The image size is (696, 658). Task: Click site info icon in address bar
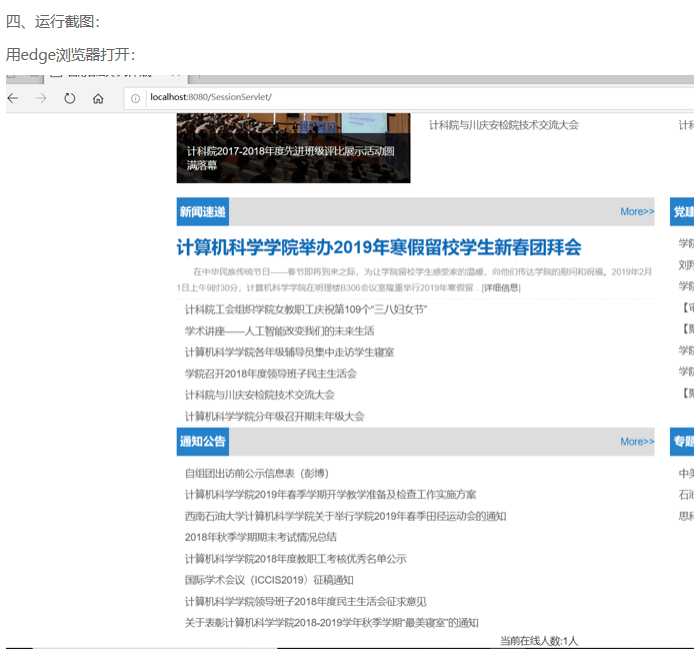[135, 98]
